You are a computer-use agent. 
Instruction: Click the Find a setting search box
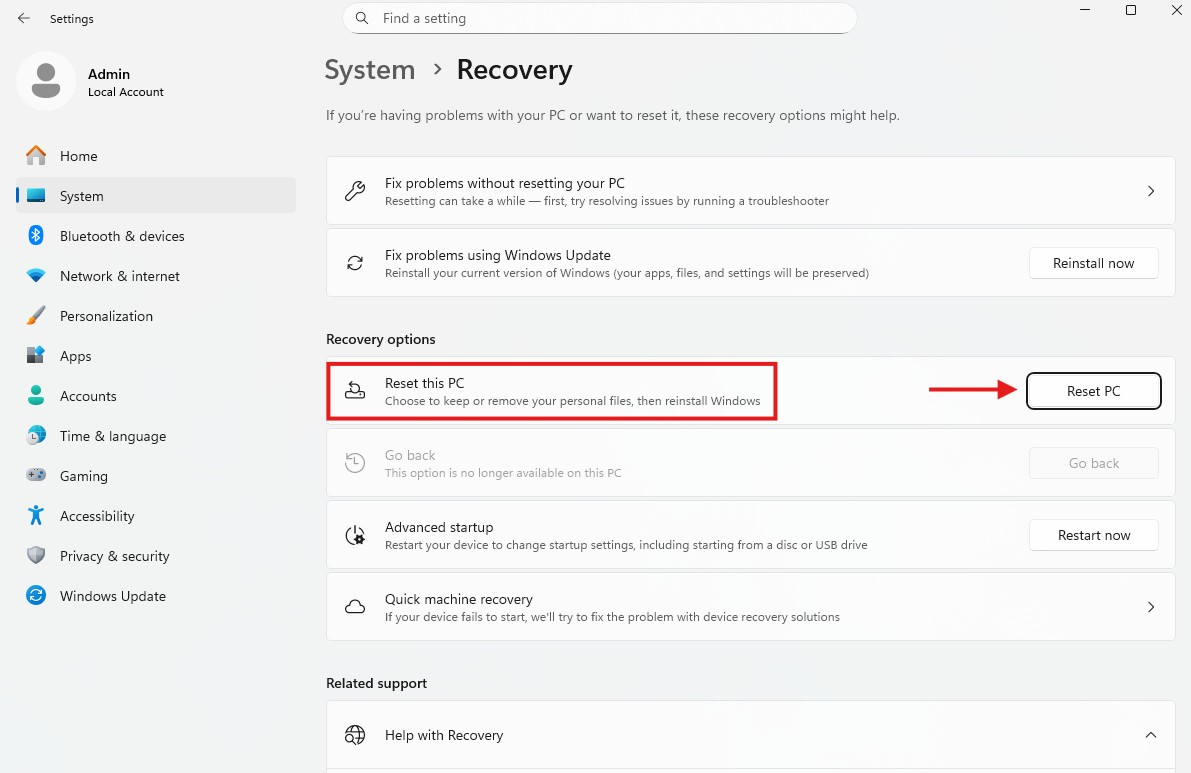click(600, 18)
